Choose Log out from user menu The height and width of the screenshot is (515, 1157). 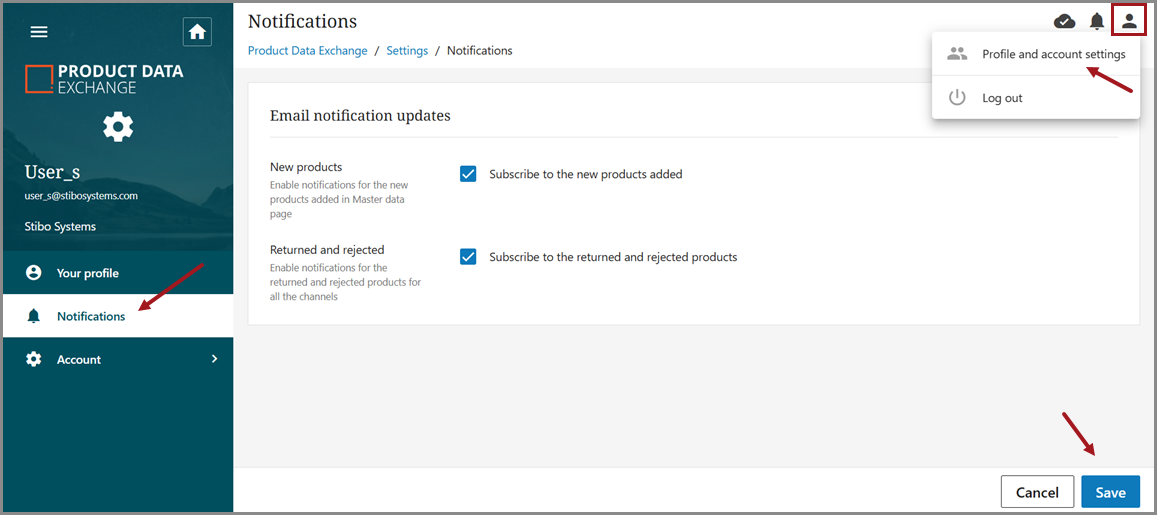click(1002, 98)
